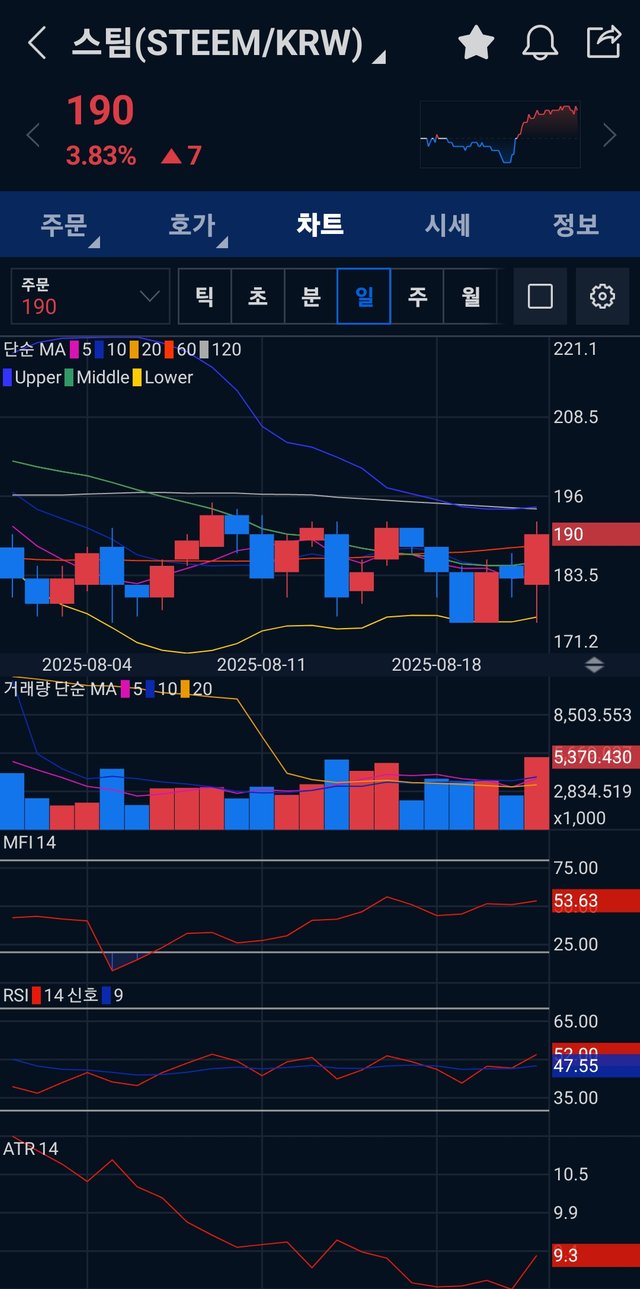Tap the Middle band legend label
640x1289 pixels.
click(103, 377)
